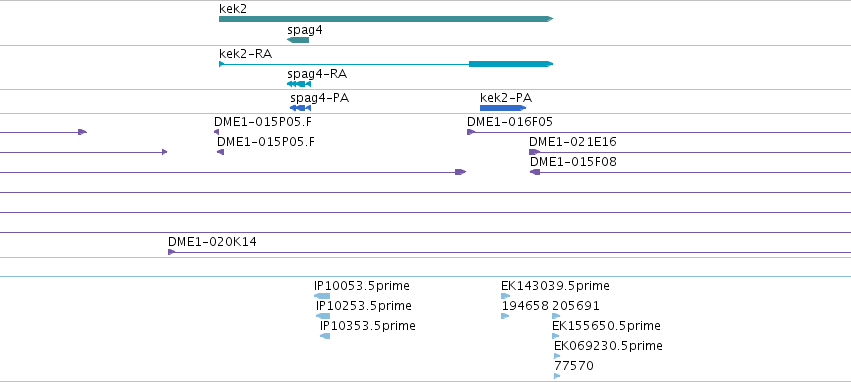The image size is (851, 382).
Task: Select the spag4-PA protein feature
Action: [301, 108]
